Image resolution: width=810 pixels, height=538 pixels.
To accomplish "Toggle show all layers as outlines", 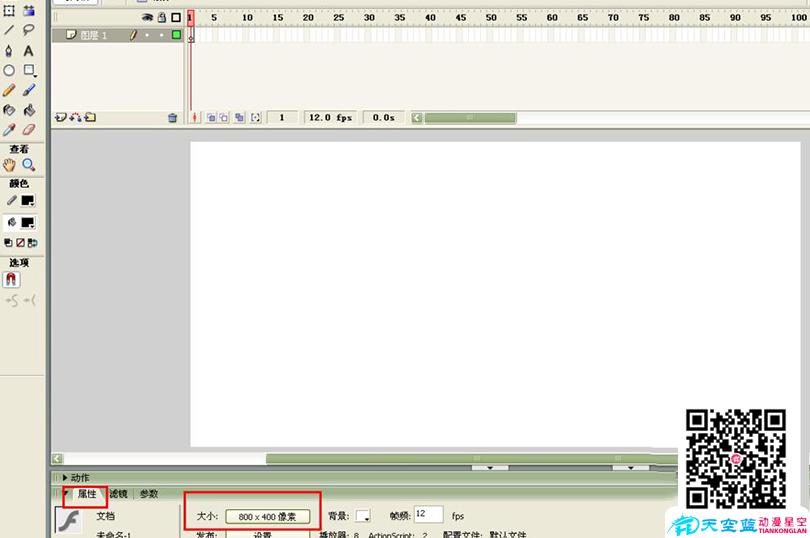I will 176,18.
